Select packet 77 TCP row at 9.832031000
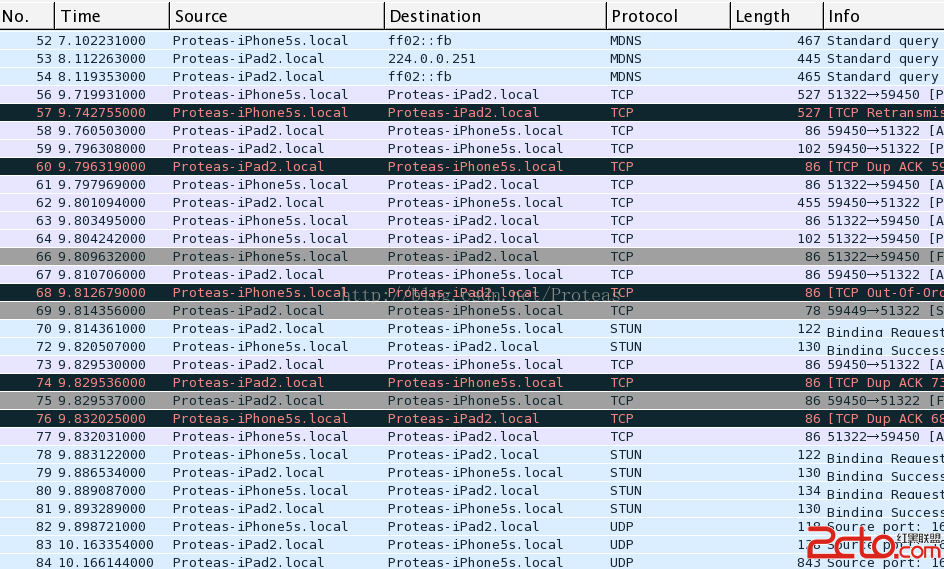944x569 pixels. [400, 437]
